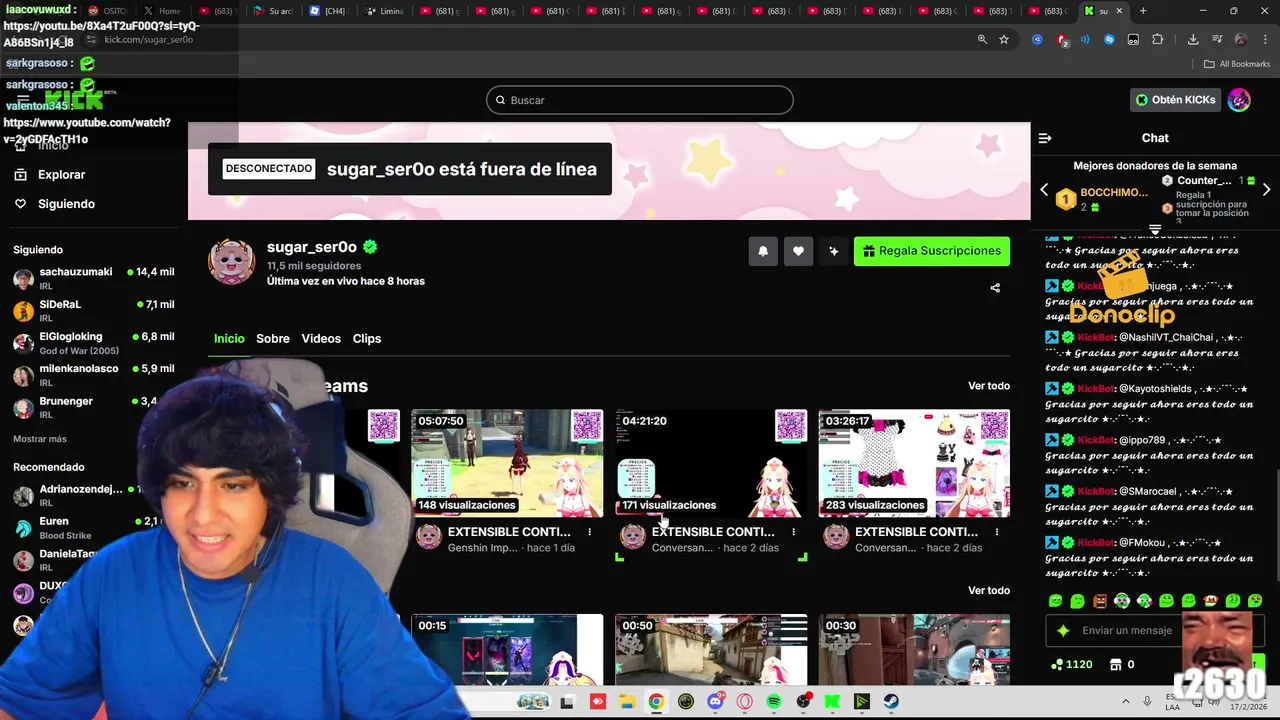
Task: Open the Opera GX taskbar icon
Action: [x=744, y=702]
